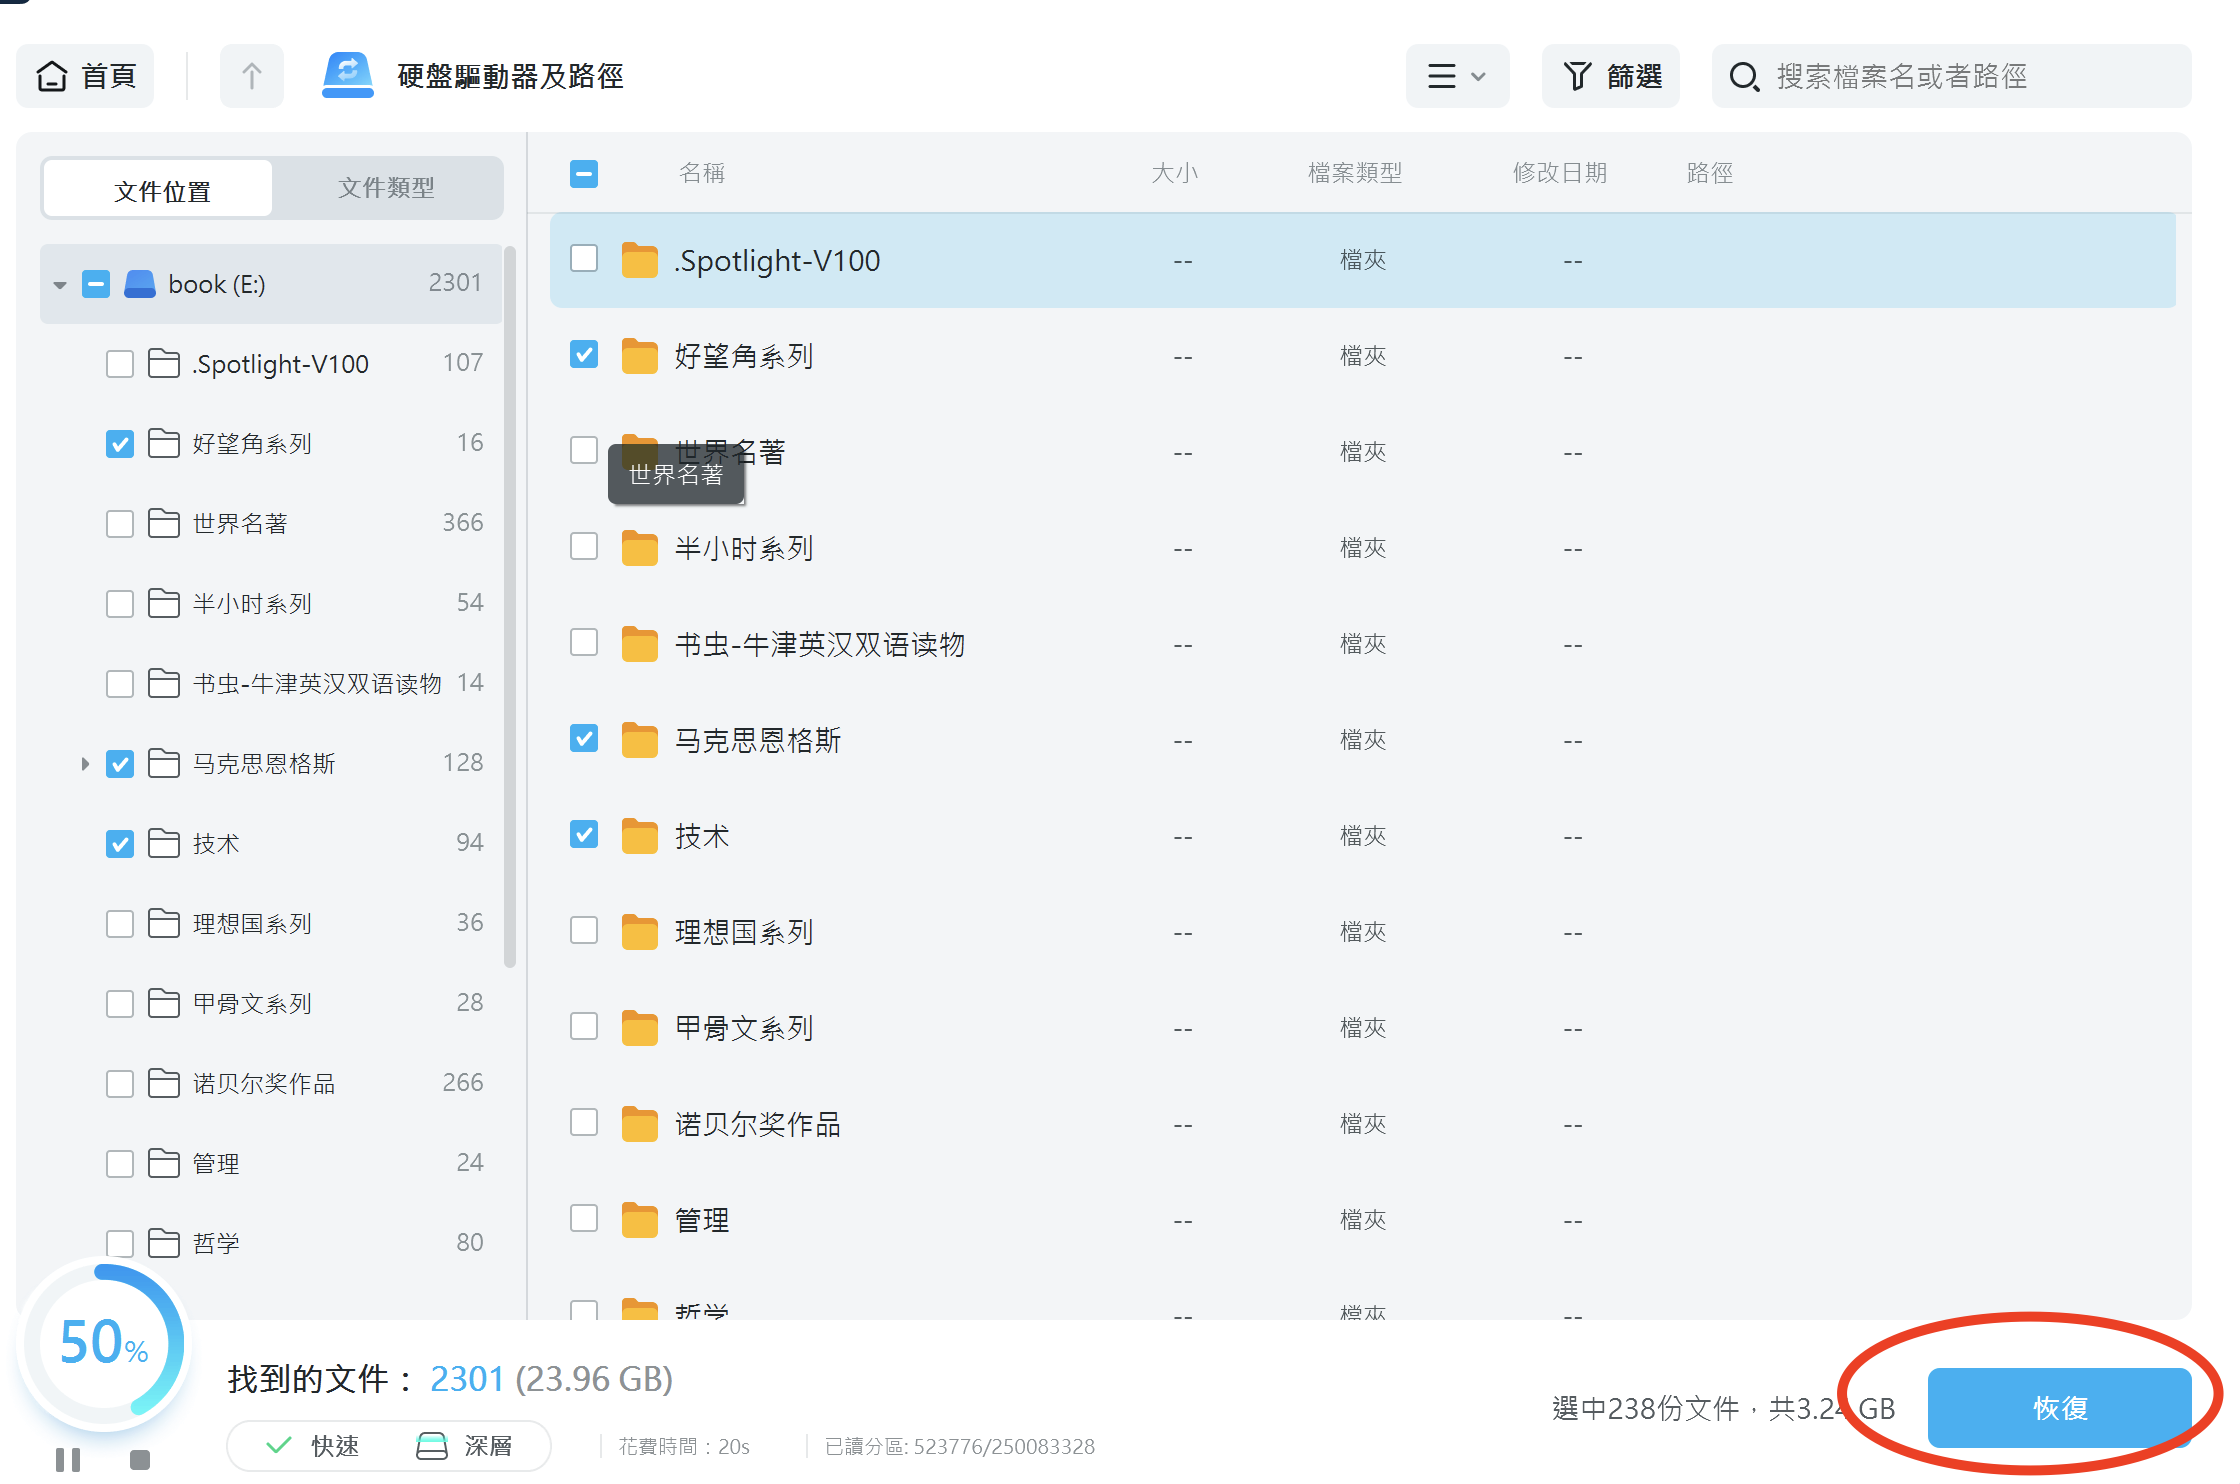This screenshot has width=2240, height=1484.
Task: Switch to the 文件類型 tab
Action: pos(386,188)
